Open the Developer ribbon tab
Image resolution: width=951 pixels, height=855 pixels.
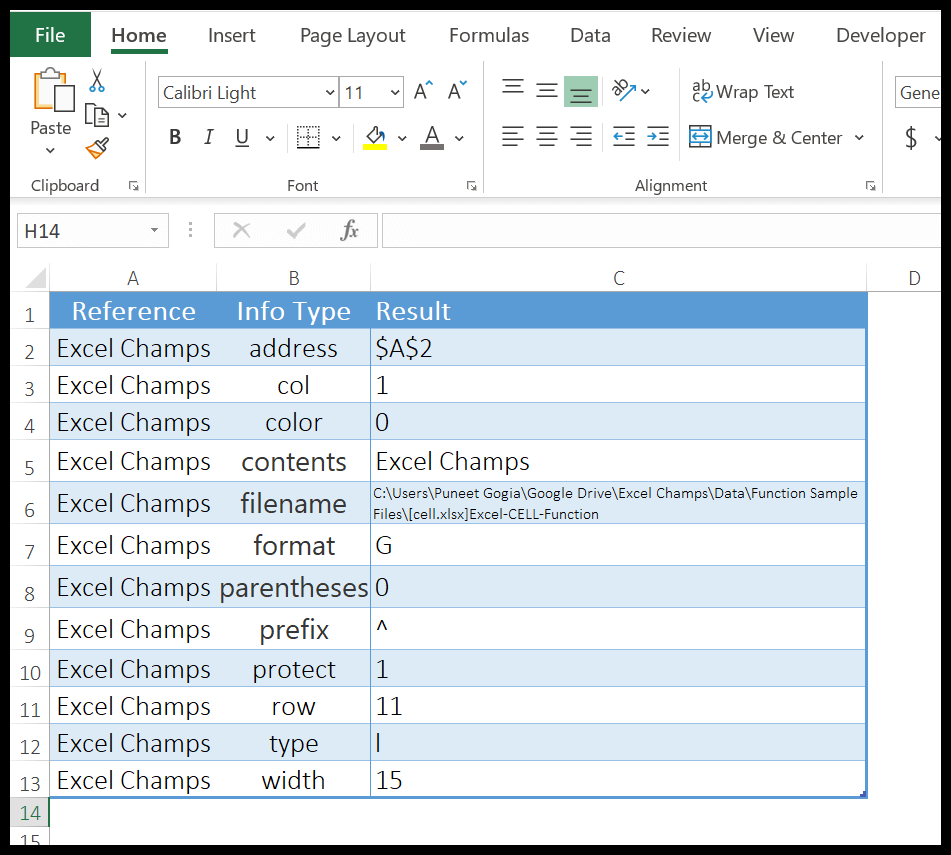pos(879,35)
